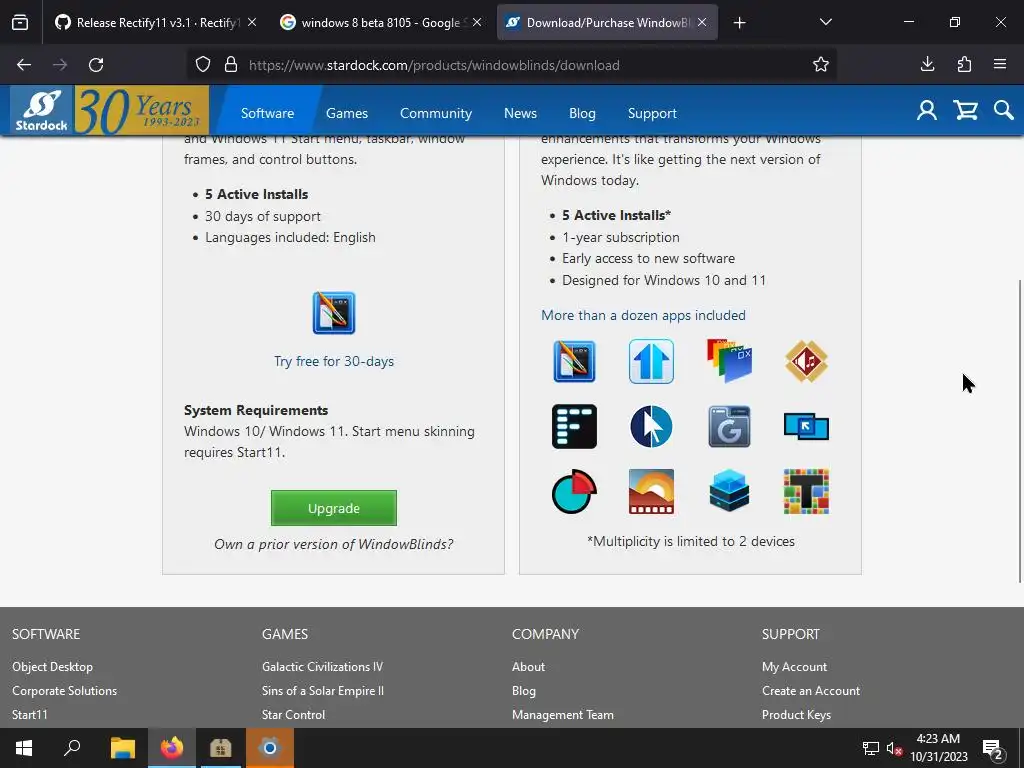
Task: Select the WindowBlinds icon in apps grid
Action: pos(574,361)
